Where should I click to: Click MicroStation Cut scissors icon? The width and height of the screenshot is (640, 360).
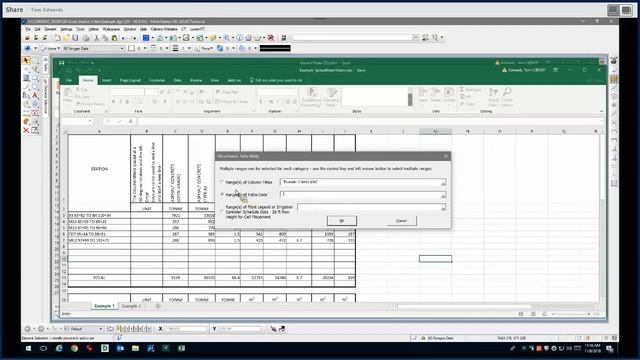(x=97, y=38)
